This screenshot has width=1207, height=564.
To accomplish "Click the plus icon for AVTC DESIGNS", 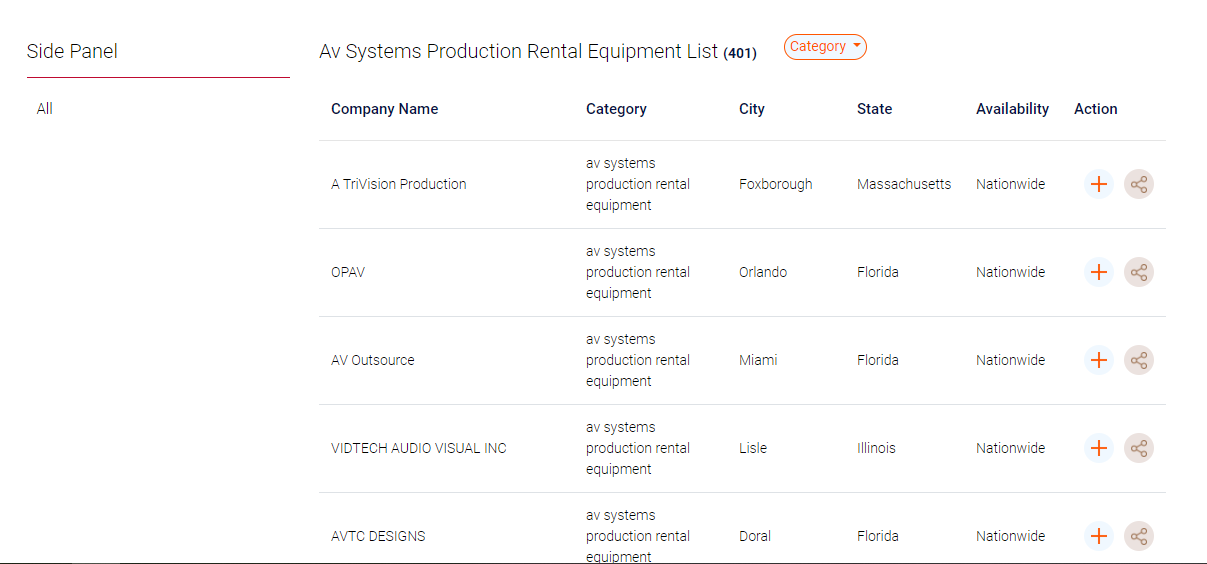I will (x=1098, y=536).
